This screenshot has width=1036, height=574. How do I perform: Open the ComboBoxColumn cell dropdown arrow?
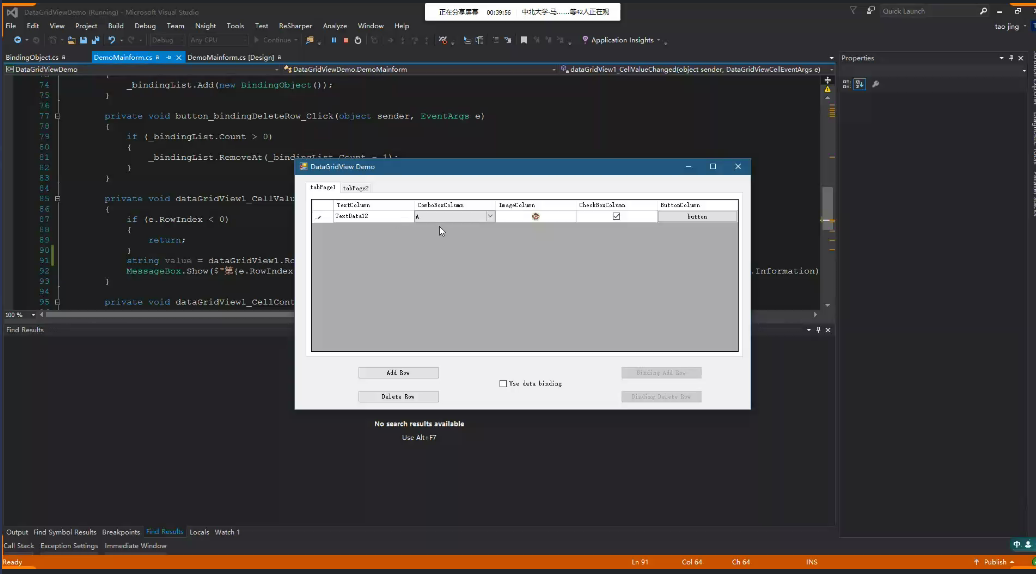(x=489, y=216)
